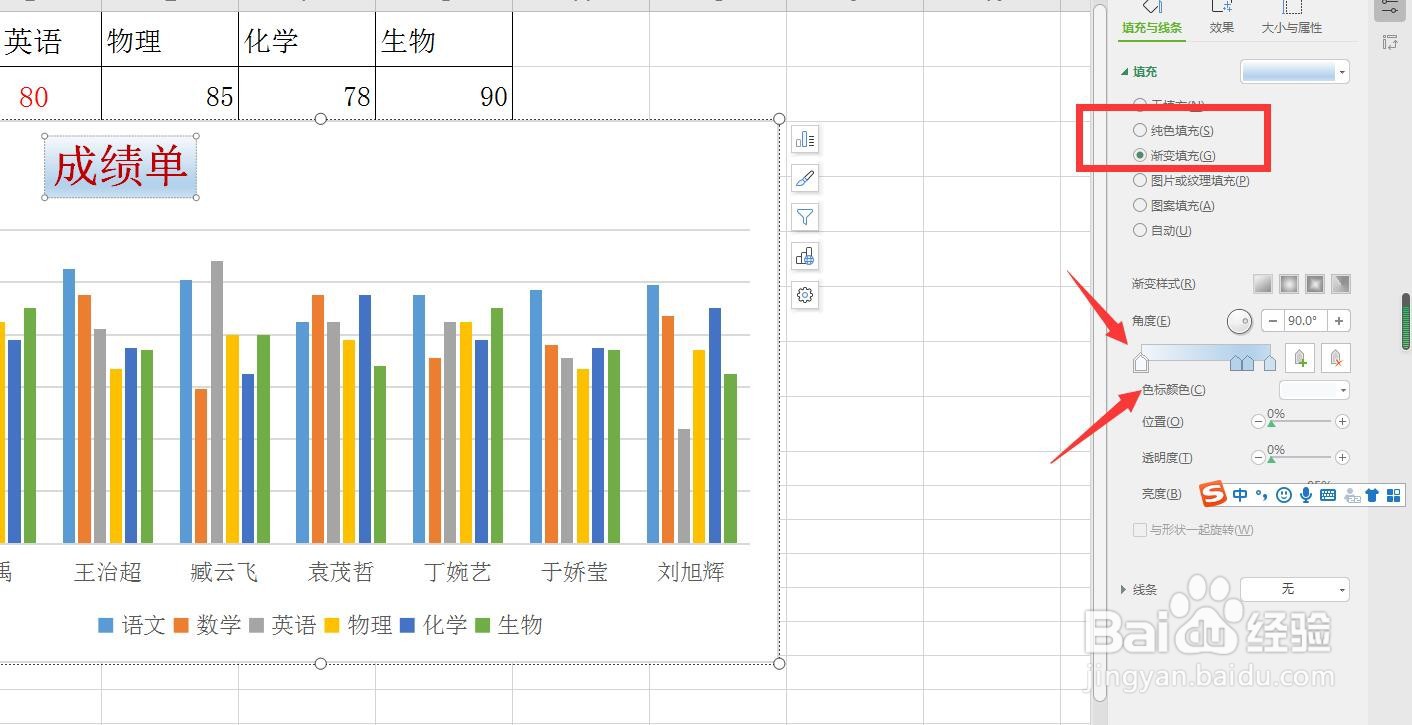1412x725 pixels.
Task: Open the fill preset dropdown
Action: pyautogui.click(x=1295, y=71)
